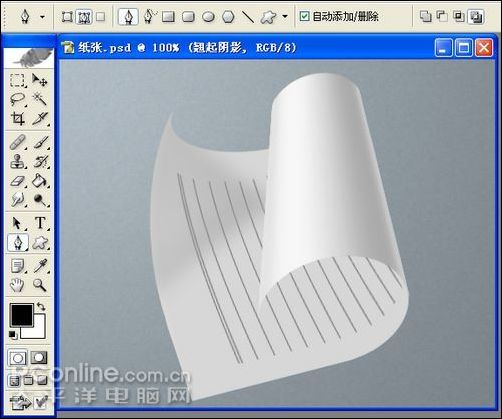Select the Hand tool
Screen dimensions: 502x419
pyautogui.click(x=17, y=285)
